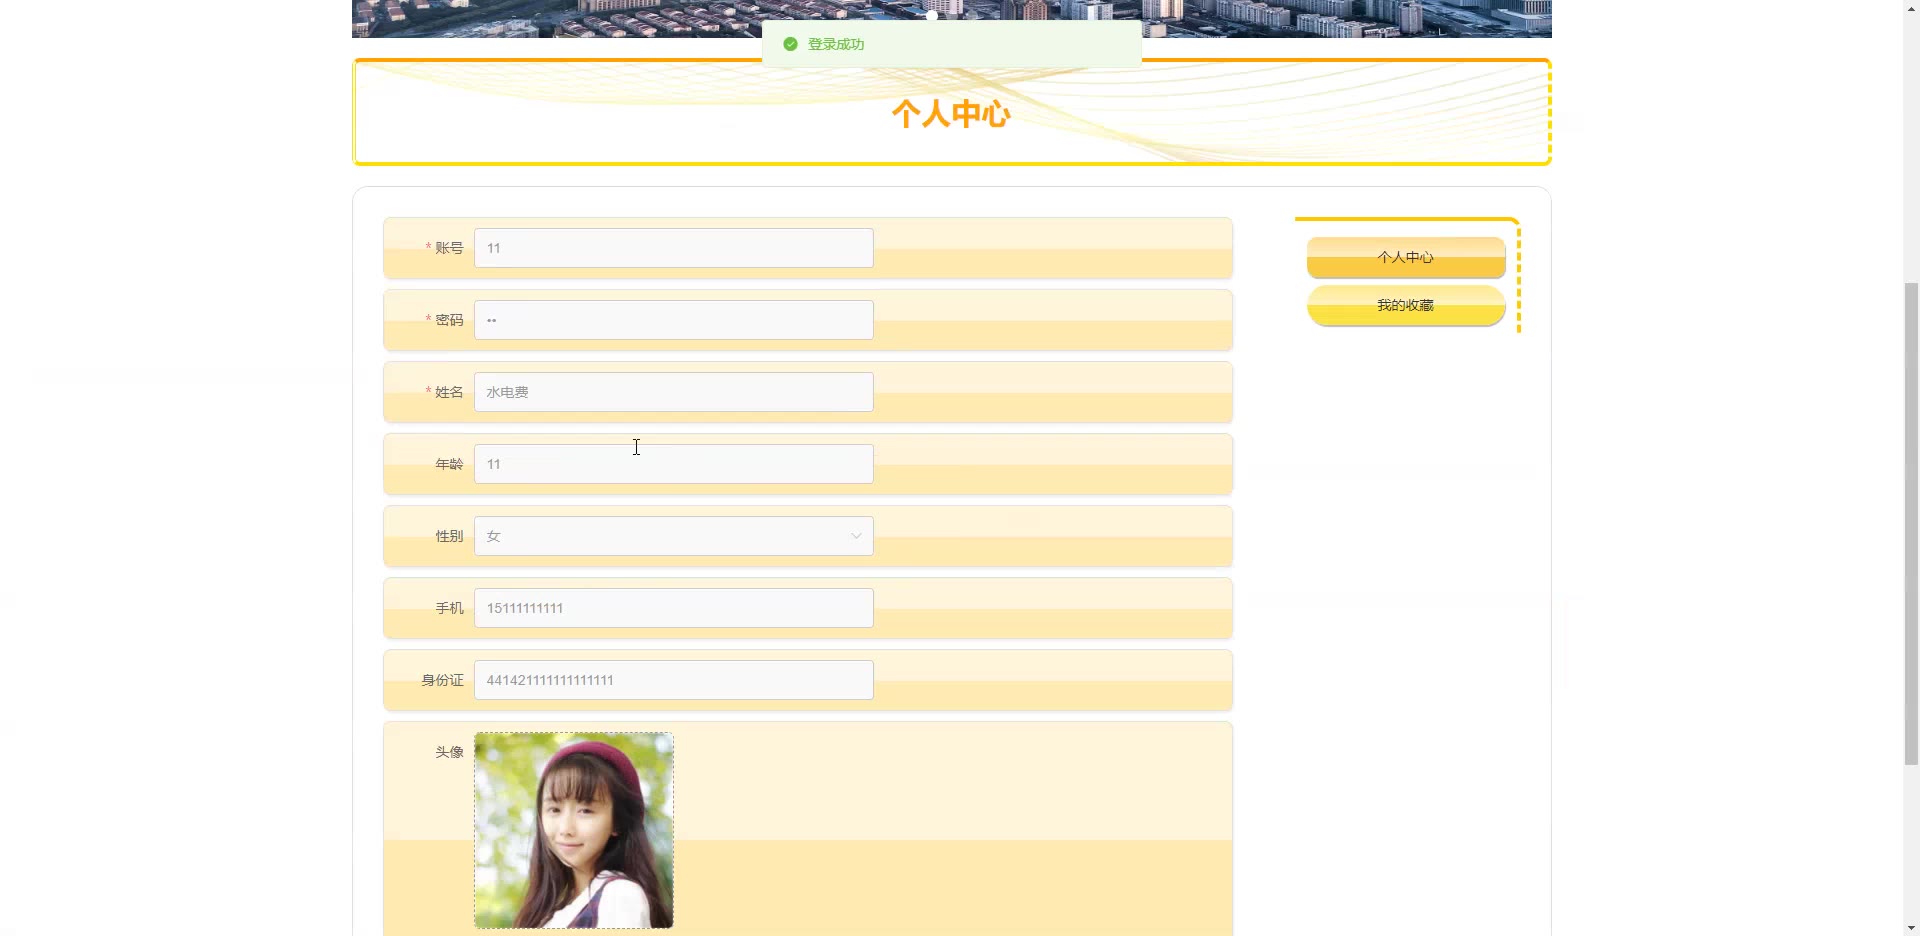Viewport: 1920px width, 936px height.
Task: Click the 登录成功 notification text
Action: coord(836,44)
